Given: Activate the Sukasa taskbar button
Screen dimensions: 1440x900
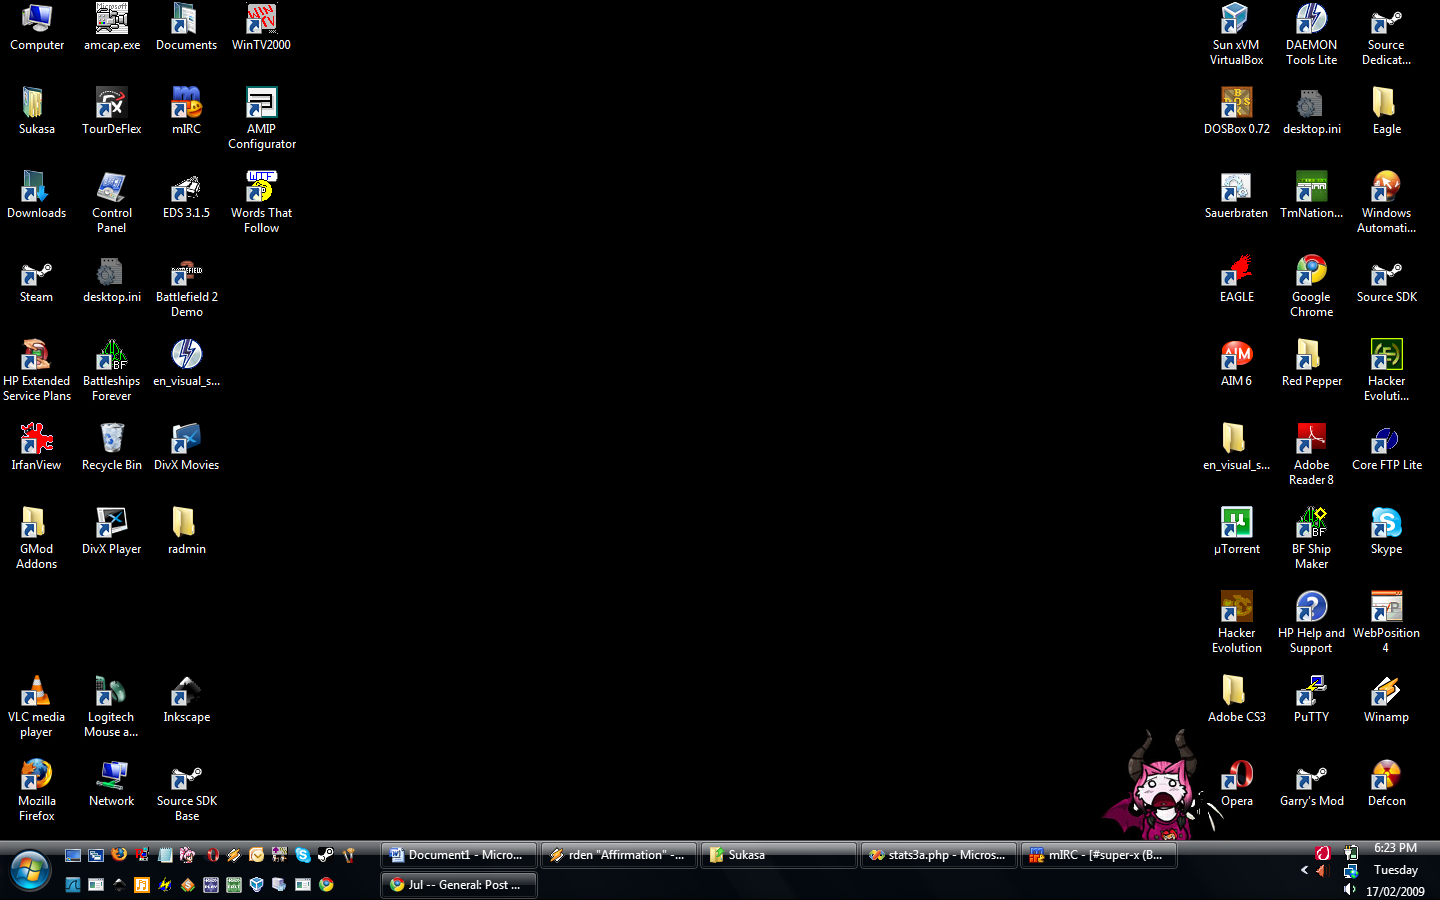Looking at the screenshot, I should coord(779,855).
